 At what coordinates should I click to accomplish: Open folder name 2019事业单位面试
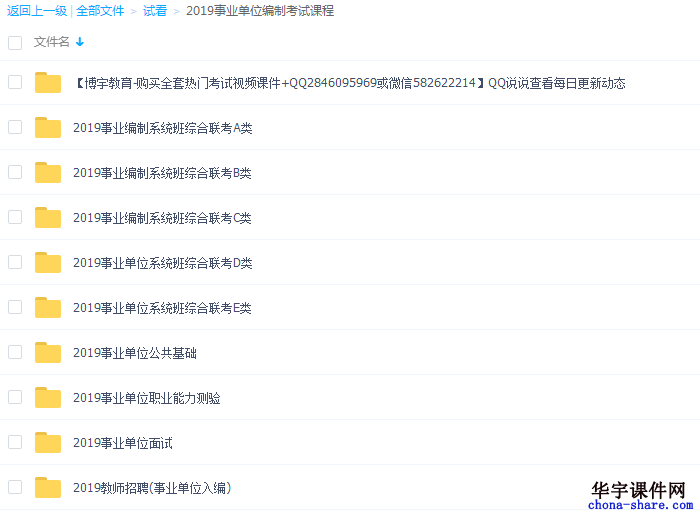(123, 443)
